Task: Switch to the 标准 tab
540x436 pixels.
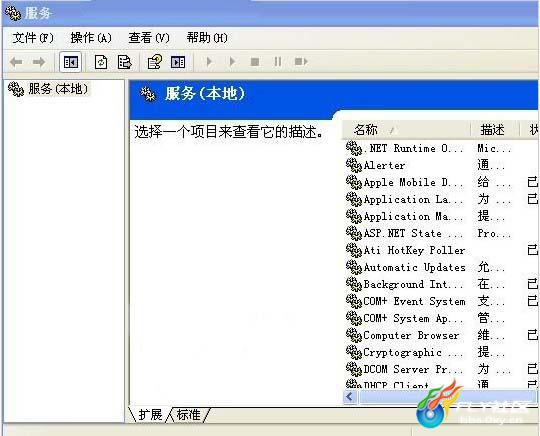Action: [188, 415]
